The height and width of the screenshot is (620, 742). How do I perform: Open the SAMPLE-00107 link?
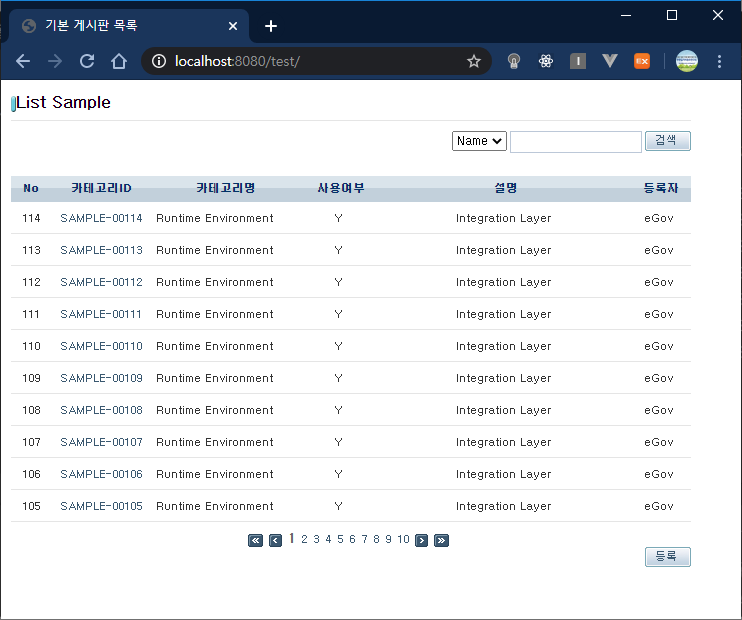click(101, 442)
